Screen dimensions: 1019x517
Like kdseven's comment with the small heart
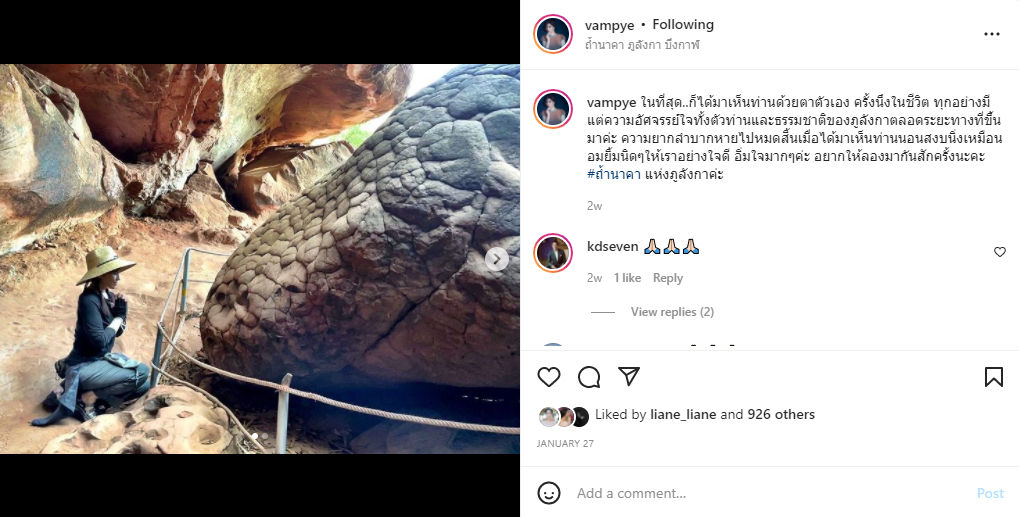[999, 252]
